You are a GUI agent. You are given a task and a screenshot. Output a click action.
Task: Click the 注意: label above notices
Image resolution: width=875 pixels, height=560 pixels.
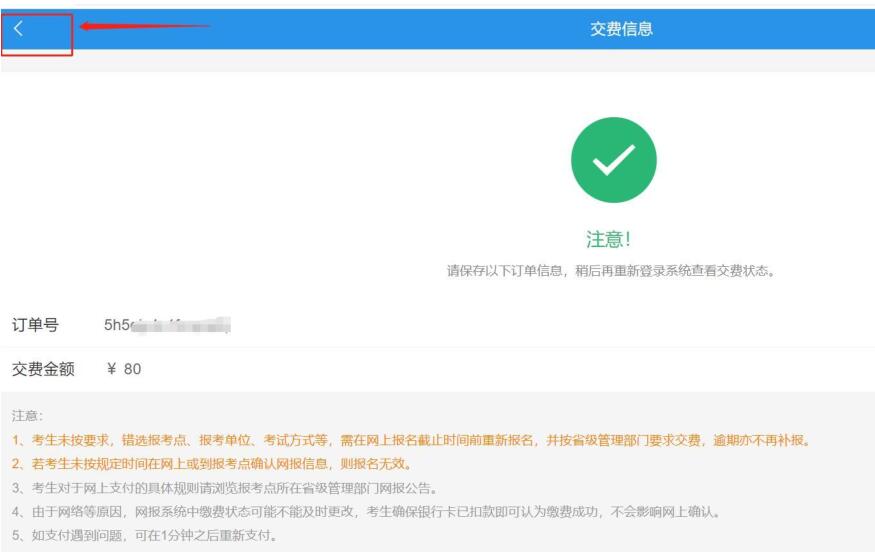pos(27,416)
